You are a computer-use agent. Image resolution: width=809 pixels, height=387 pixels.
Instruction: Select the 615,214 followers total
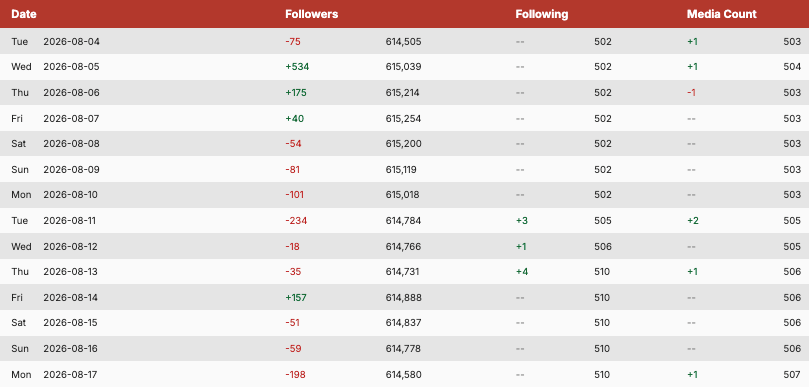point(402,93)
